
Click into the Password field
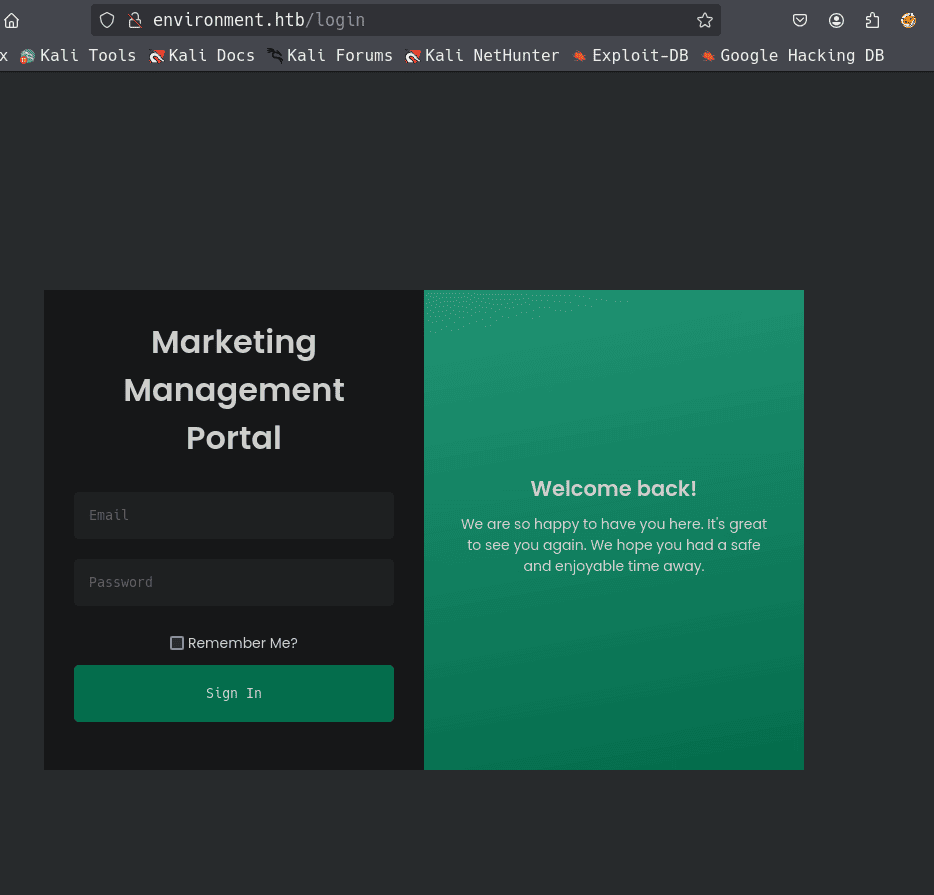[234, 582]
